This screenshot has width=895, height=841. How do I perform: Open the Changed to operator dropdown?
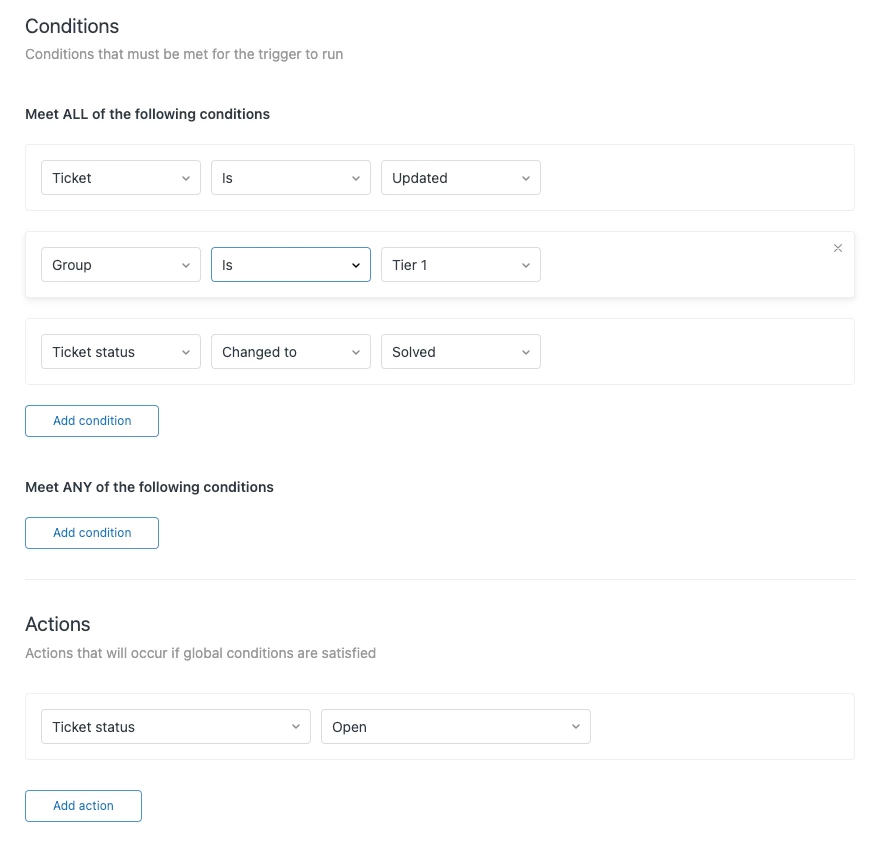point(290,352)
